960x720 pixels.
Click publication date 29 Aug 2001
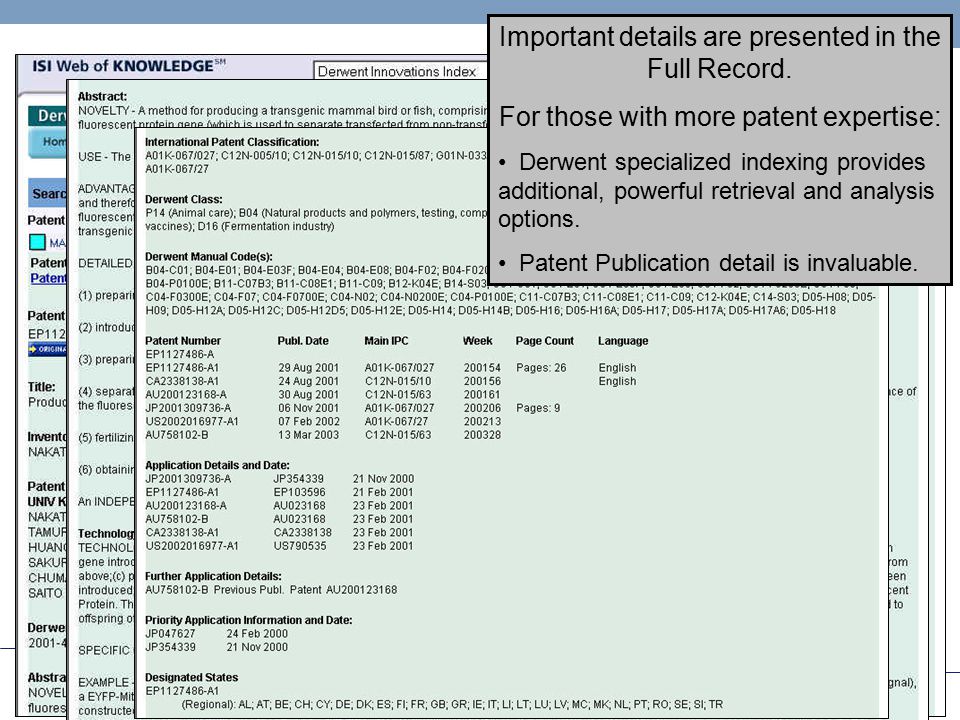point(309,367)
